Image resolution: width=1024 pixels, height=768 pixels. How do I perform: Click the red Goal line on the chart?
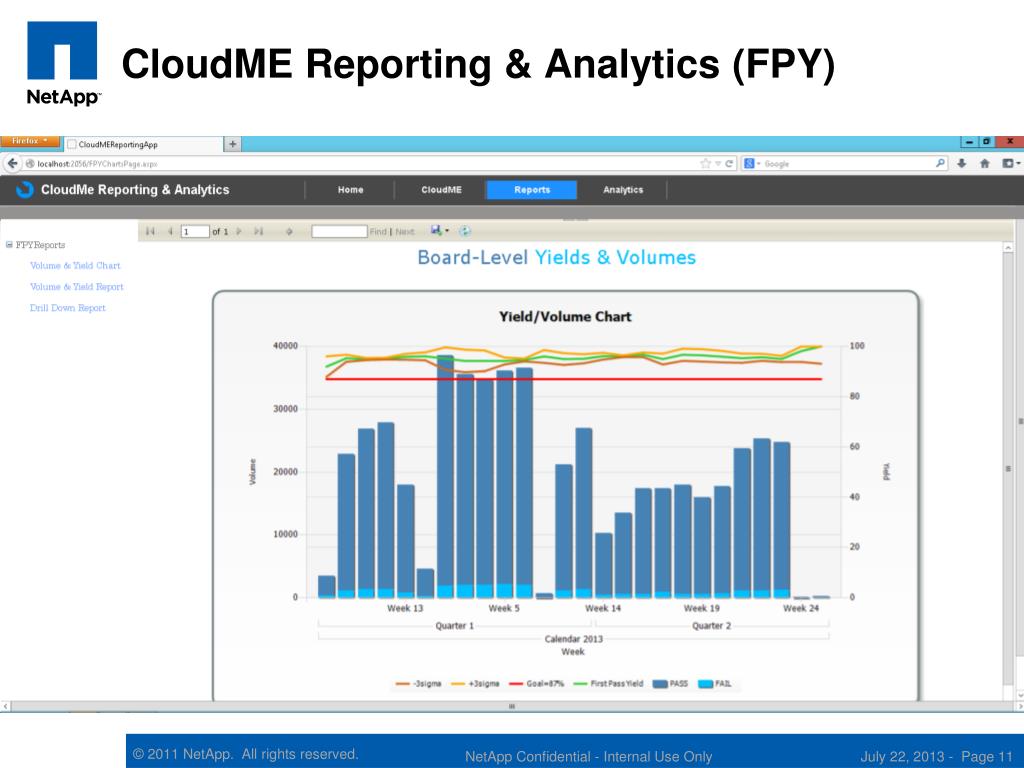[x=573, y=379]
